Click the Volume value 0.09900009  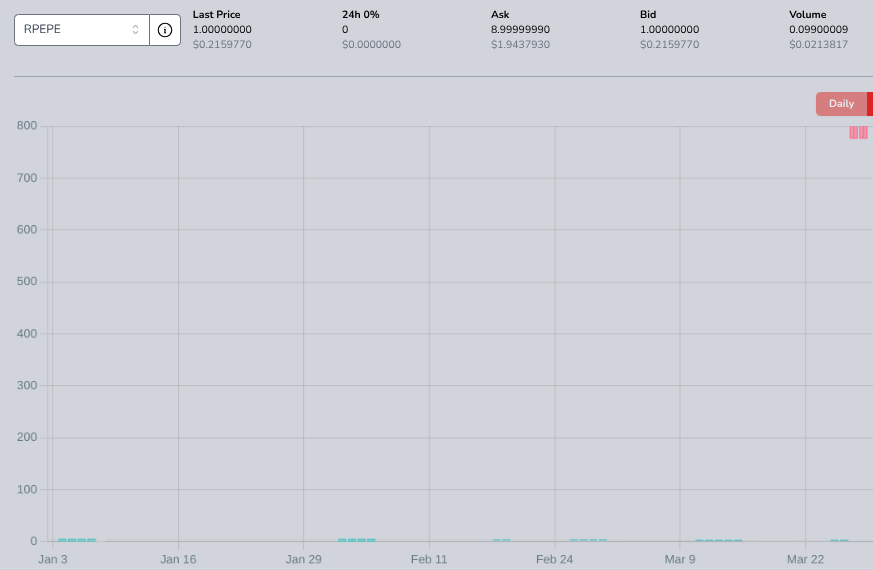point(818,30)
